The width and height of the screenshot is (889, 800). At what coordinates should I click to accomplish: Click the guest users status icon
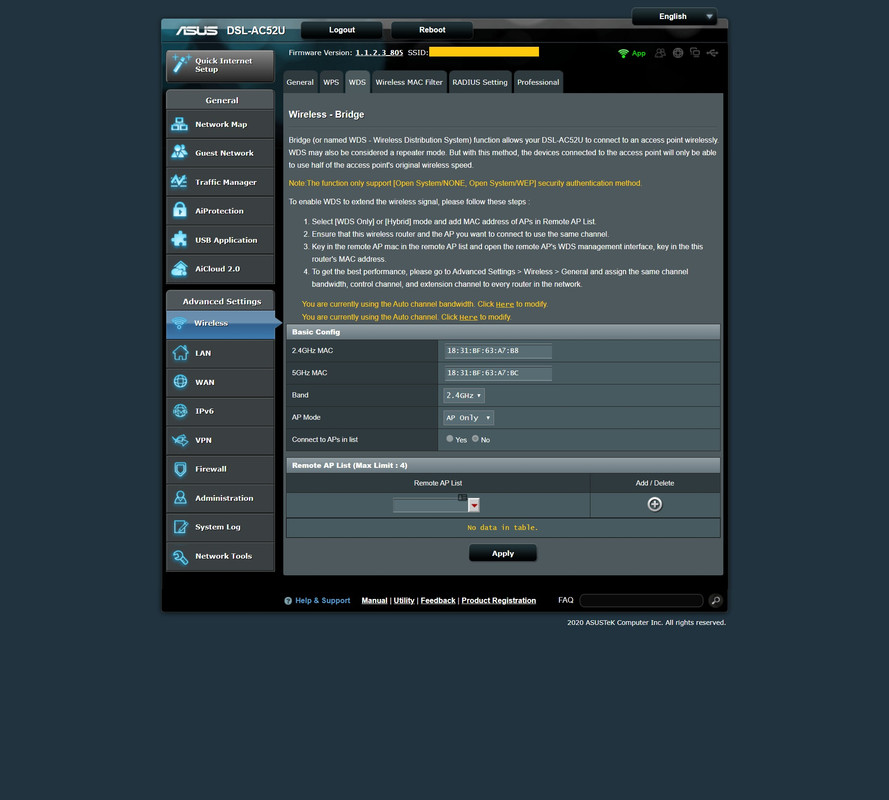point(660,53)
